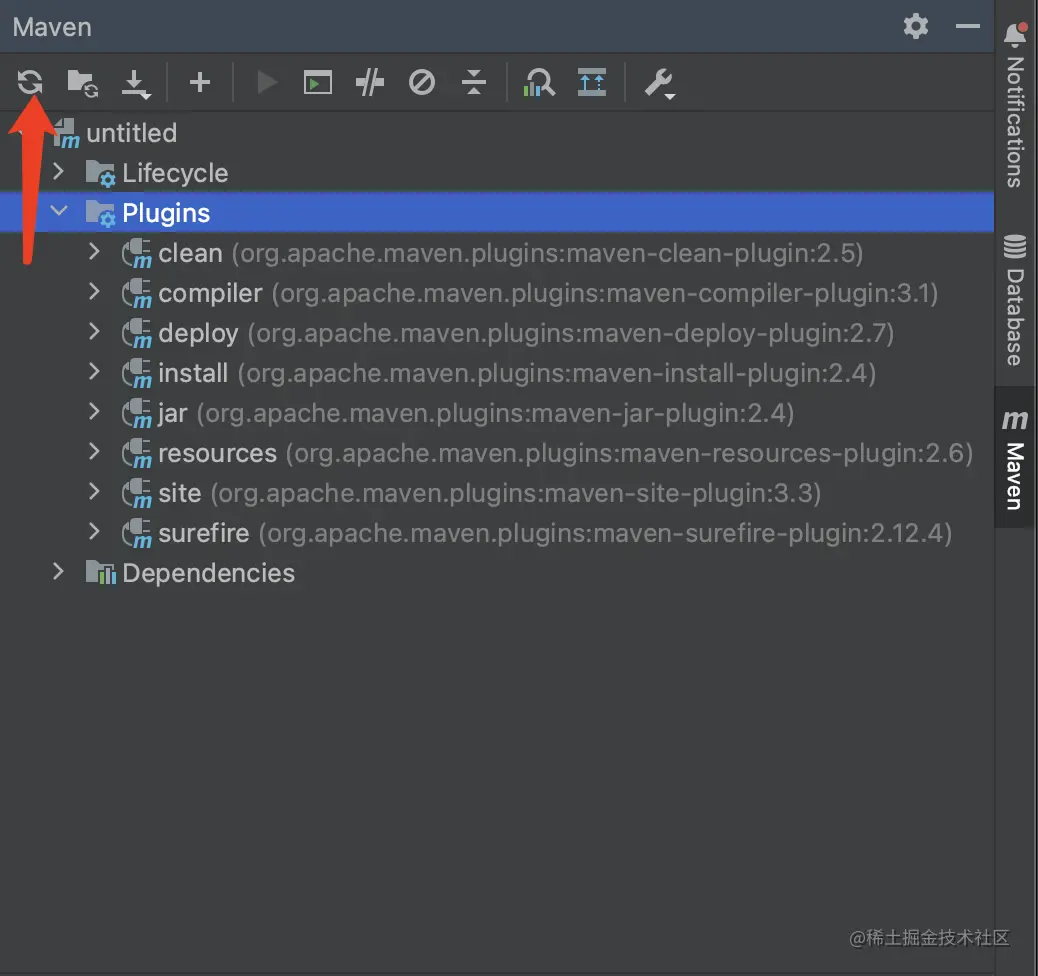Click the install plugin icon

pyautogui.click(x=137, y=373)
